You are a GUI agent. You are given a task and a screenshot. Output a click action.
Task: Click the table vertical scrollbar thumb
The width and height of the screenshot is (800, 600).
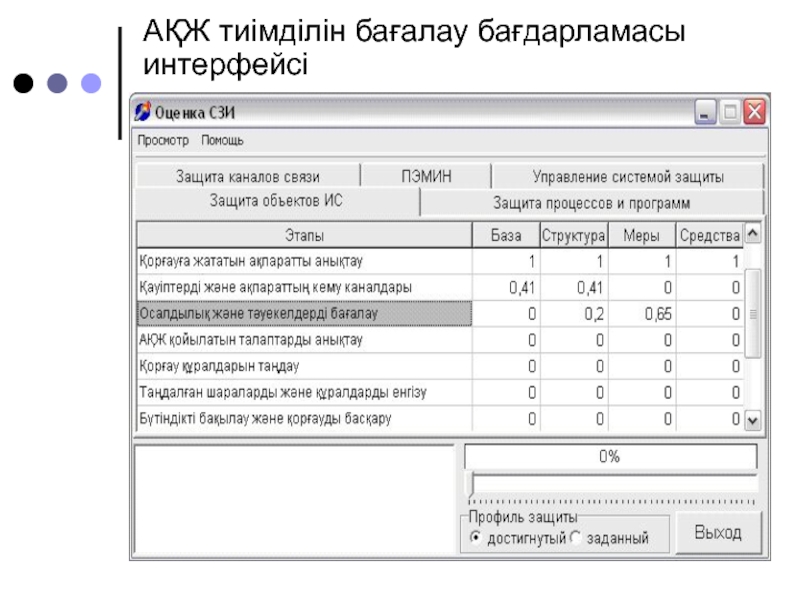click(x=753, y=314)
